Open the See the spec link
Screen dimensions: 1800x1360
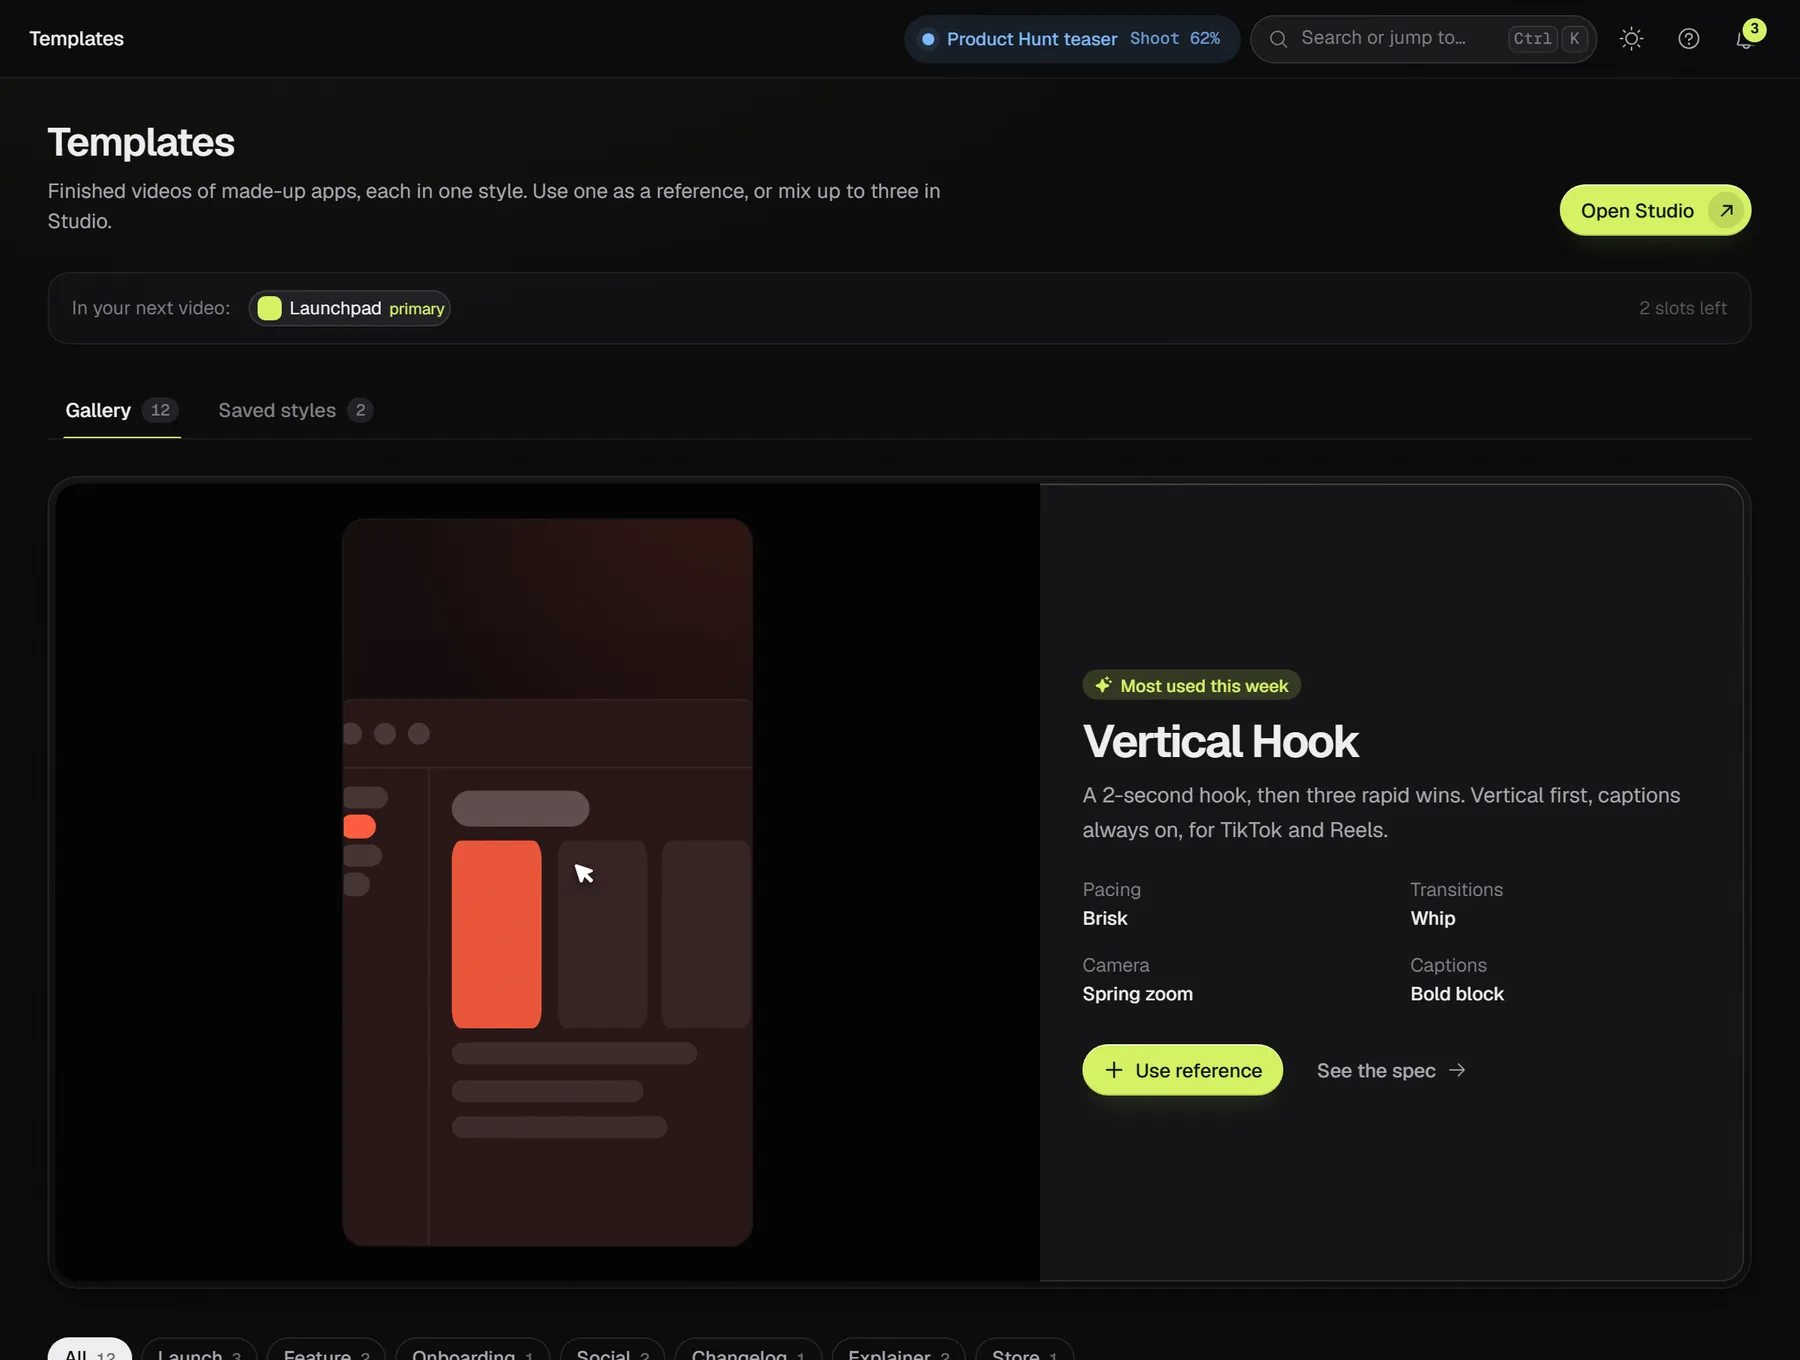pos(1391,1070)
